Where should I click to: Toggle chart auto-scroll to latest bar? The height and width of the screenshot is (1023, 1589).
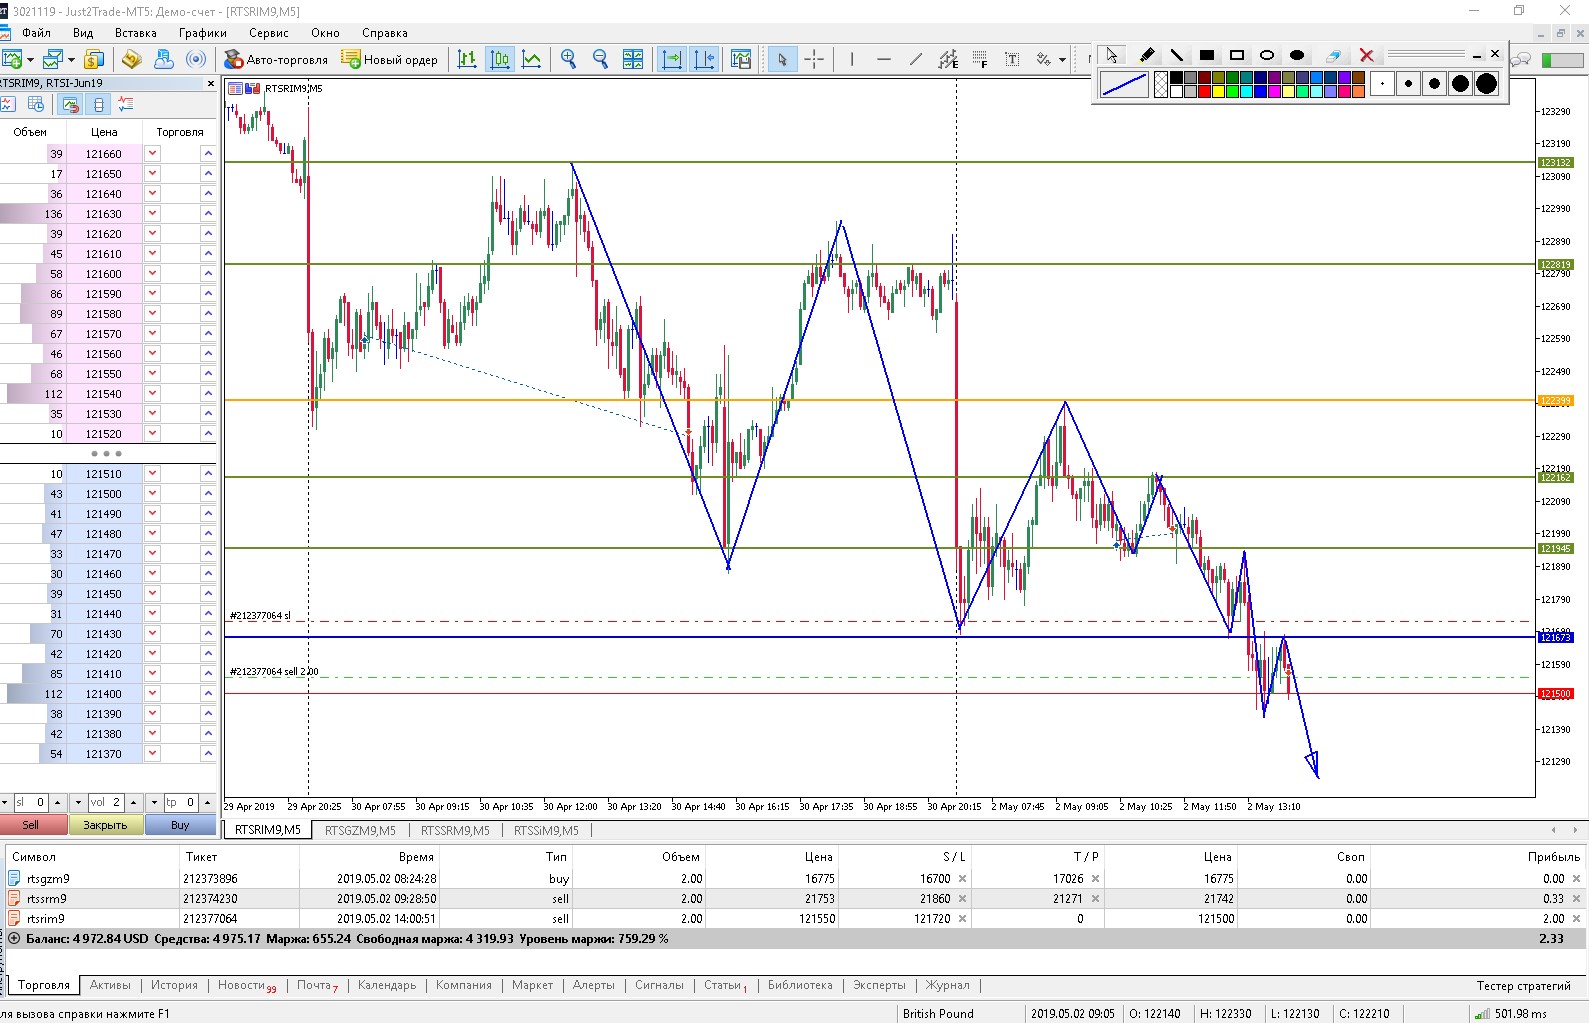[672, 60]
